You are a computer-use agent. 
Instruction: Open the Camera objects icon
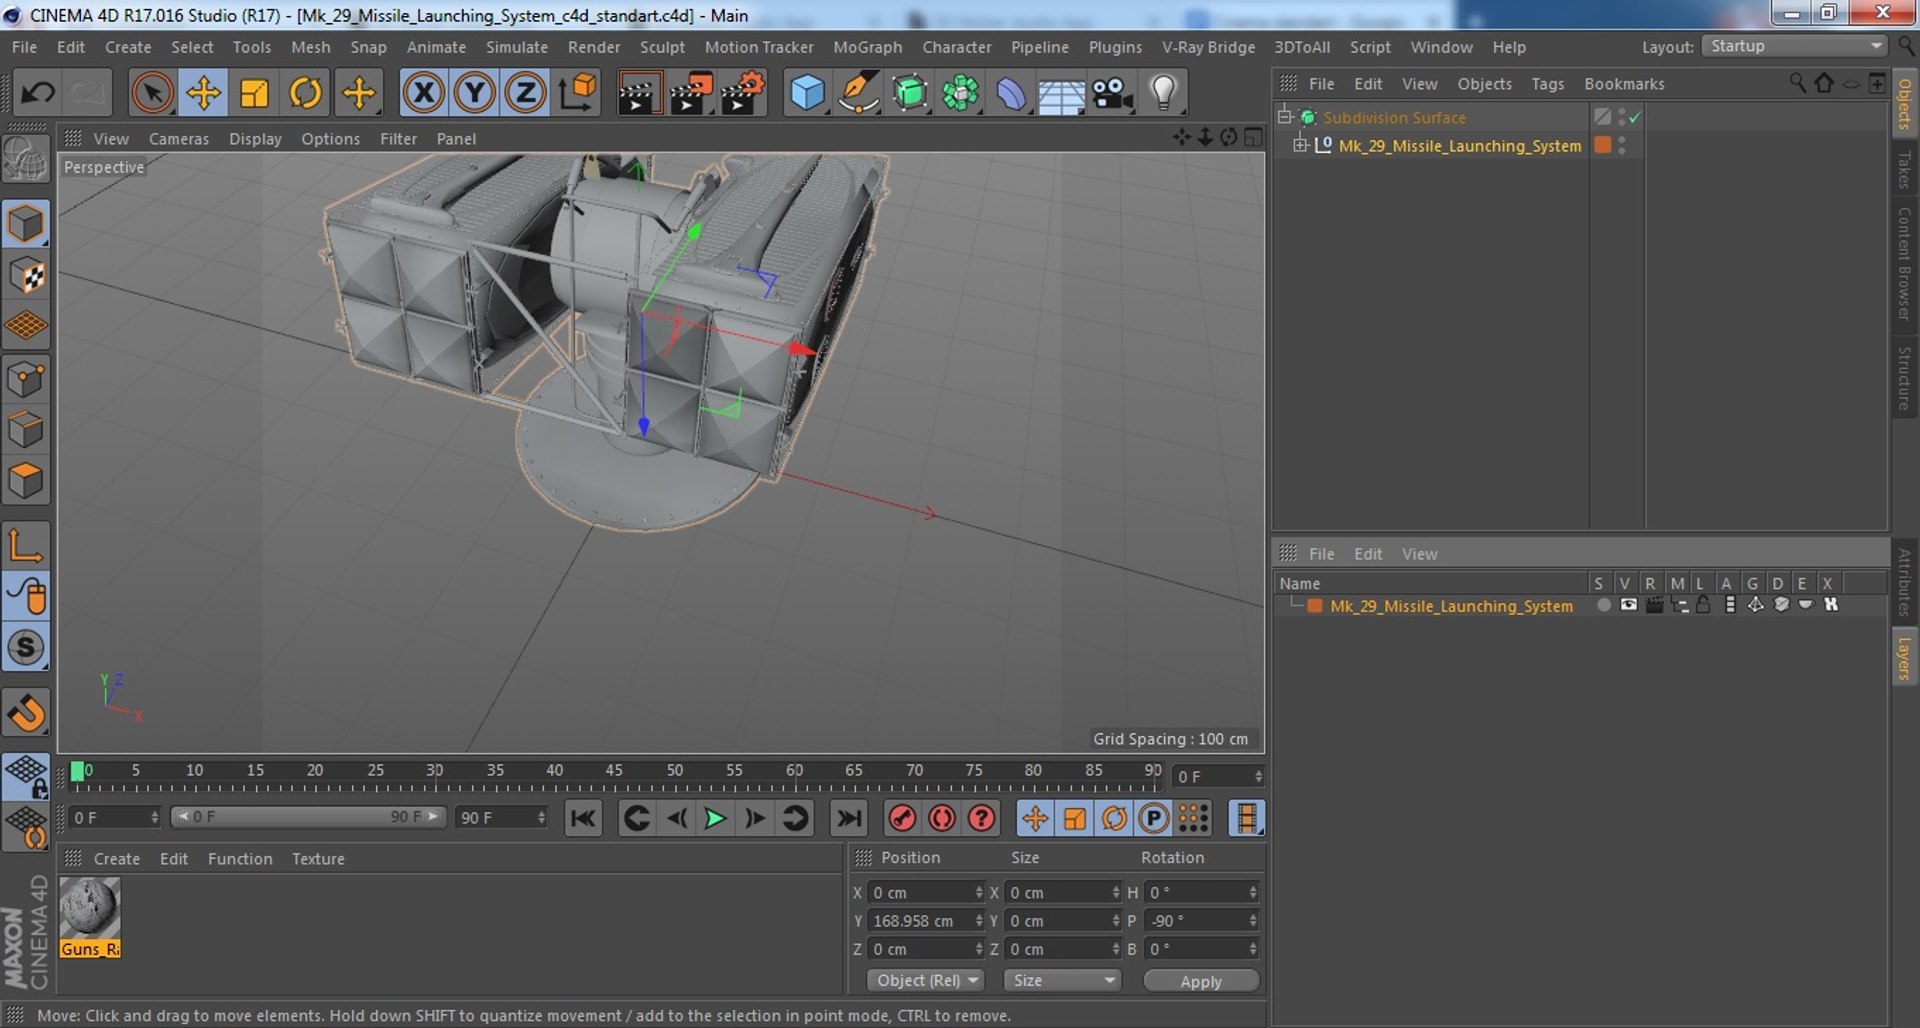coord(1112,93)
